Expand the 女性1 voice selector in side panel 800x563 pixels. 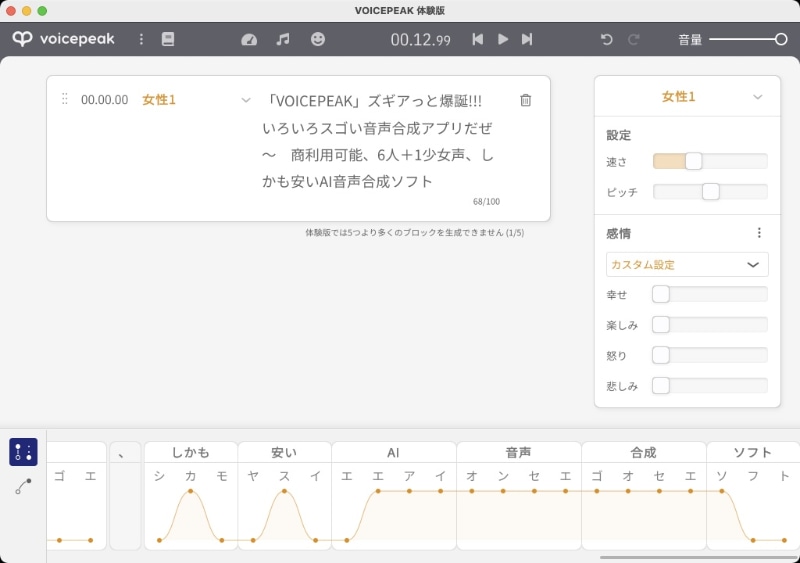[758, 97]
